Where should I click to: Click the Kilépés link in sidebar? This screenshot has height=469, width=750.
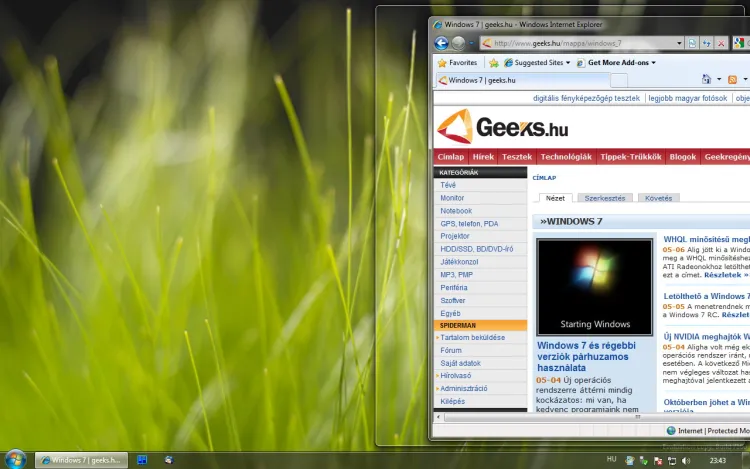tap(452, 401)
